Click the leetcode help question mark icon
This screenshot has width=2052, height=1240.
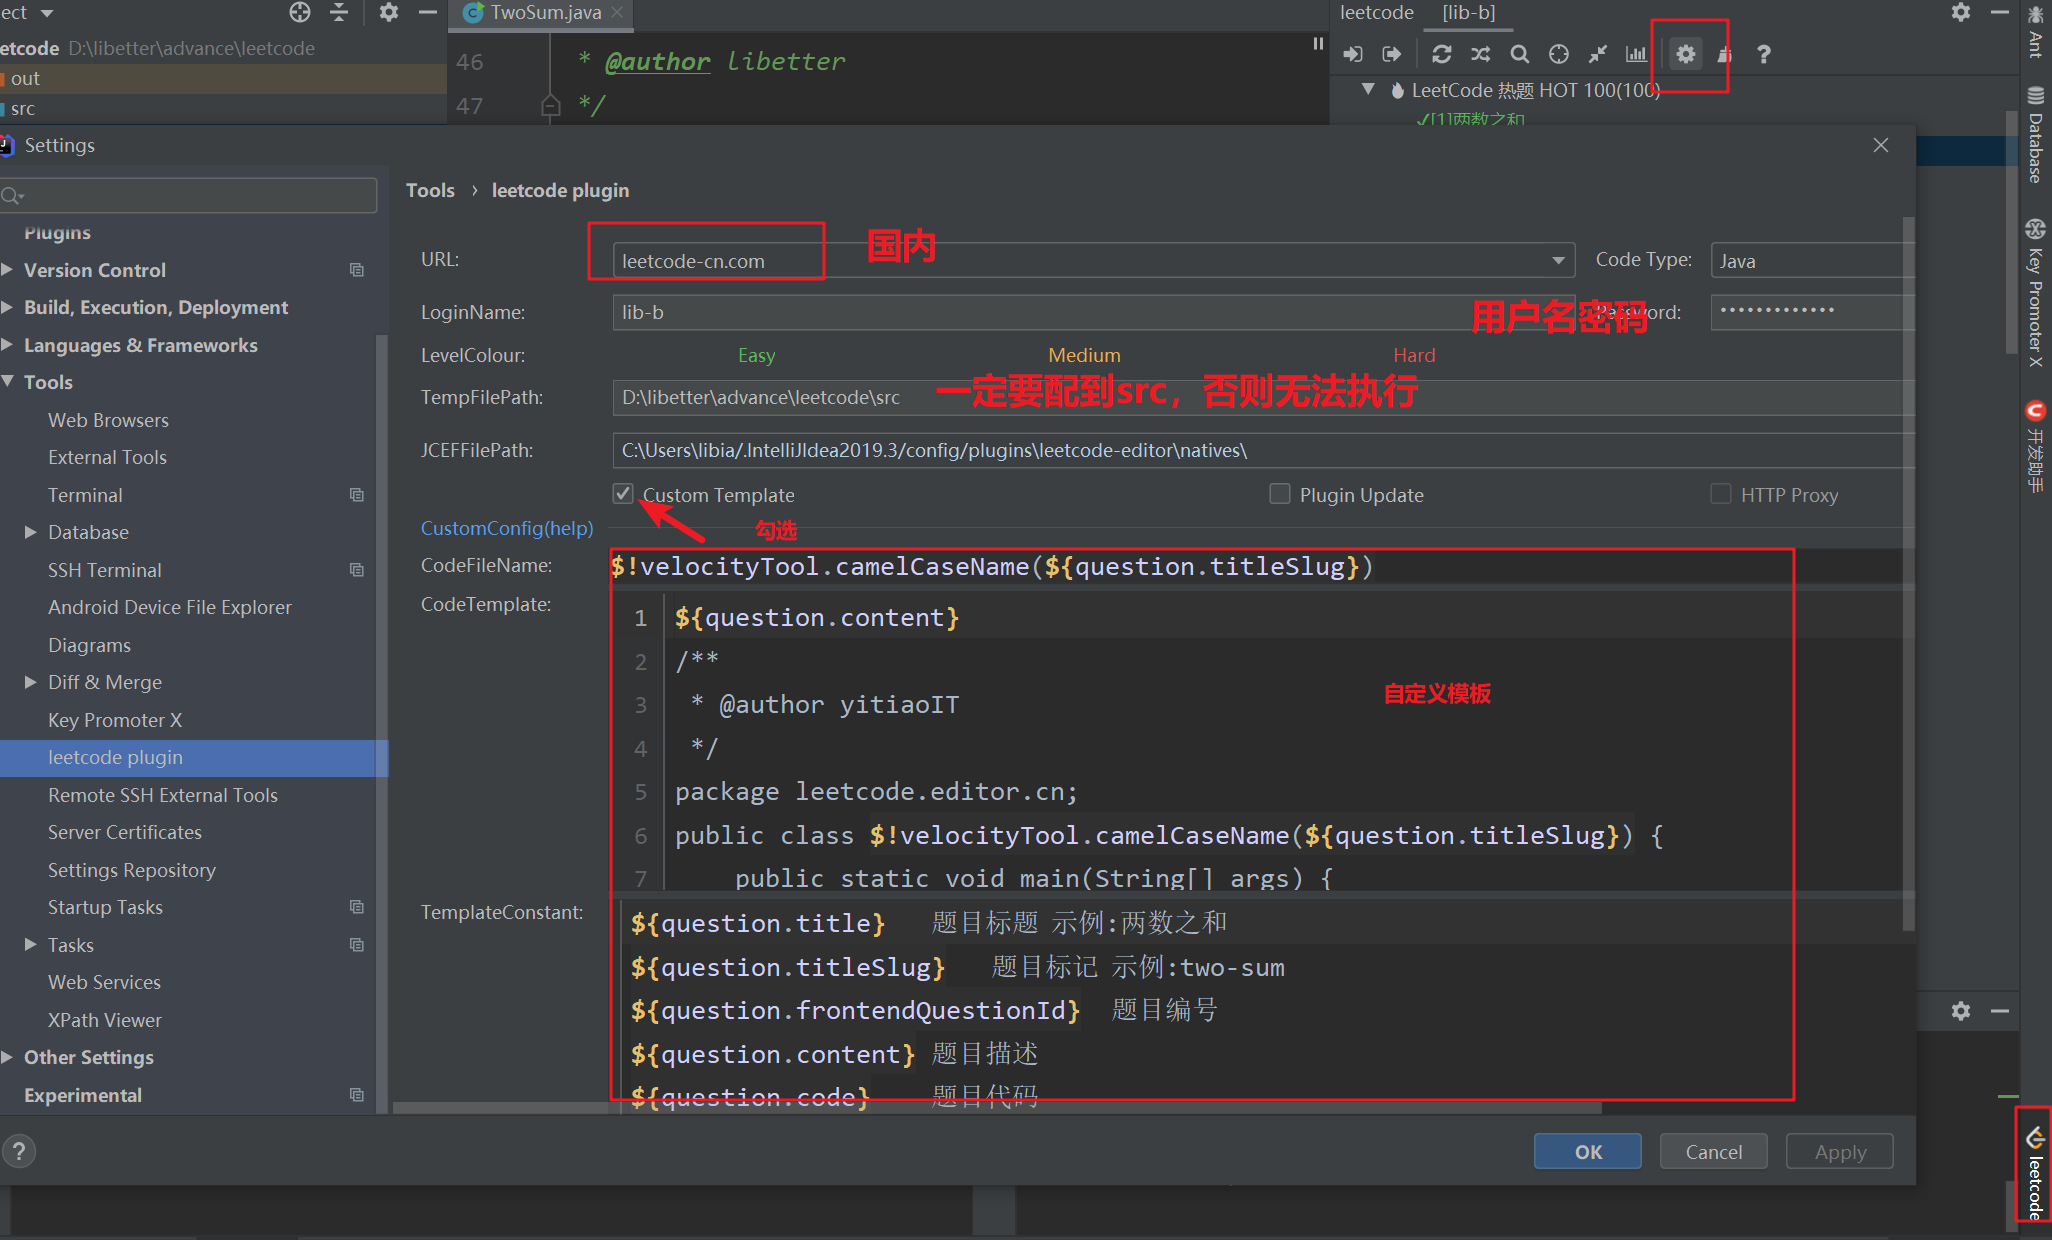(1764, 54)
